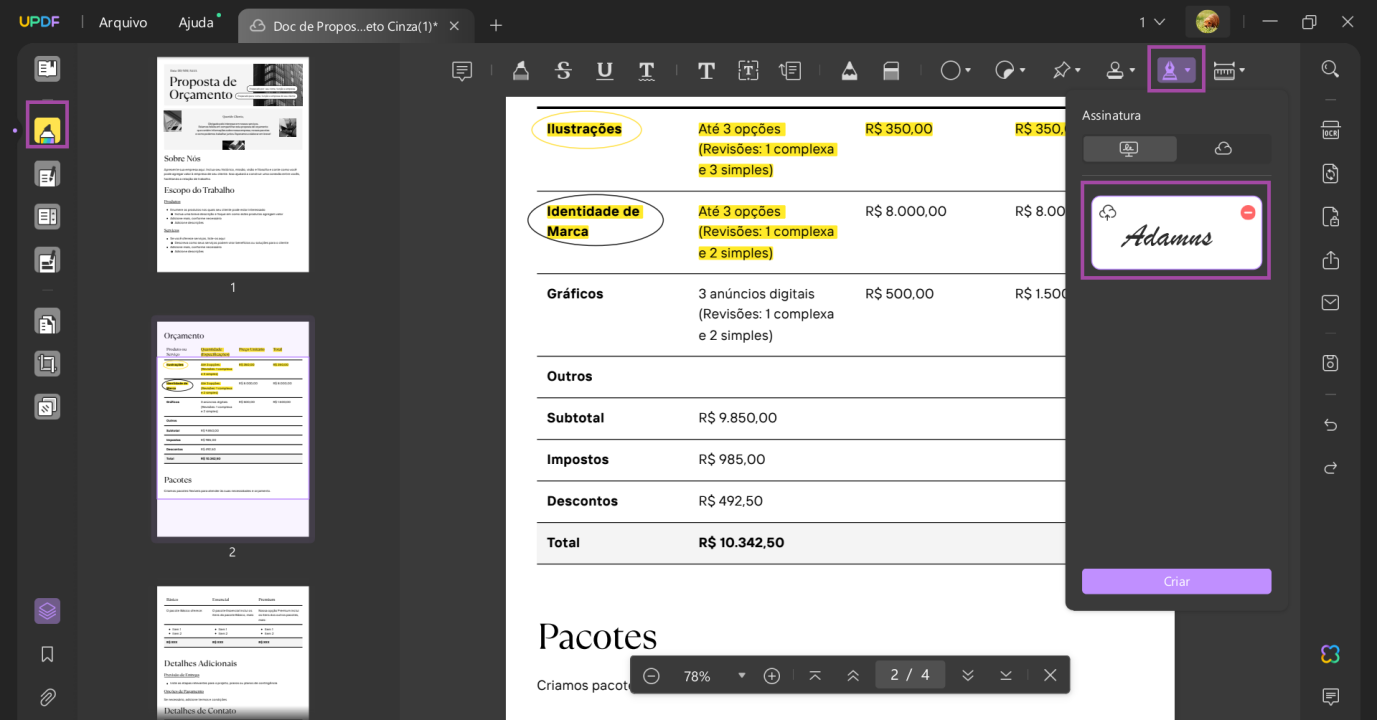Screen dimensions: 1377x720
Task: Expand the zoom percentage dropdown
Action: (x=741, y=676)
